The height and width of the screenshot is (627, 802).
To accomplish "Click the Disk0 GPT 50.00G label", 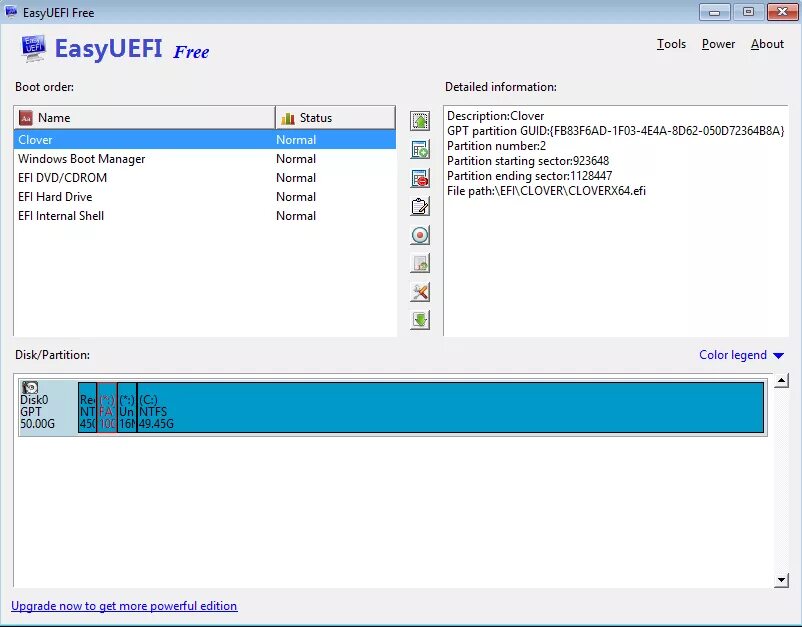I will 37,412.
